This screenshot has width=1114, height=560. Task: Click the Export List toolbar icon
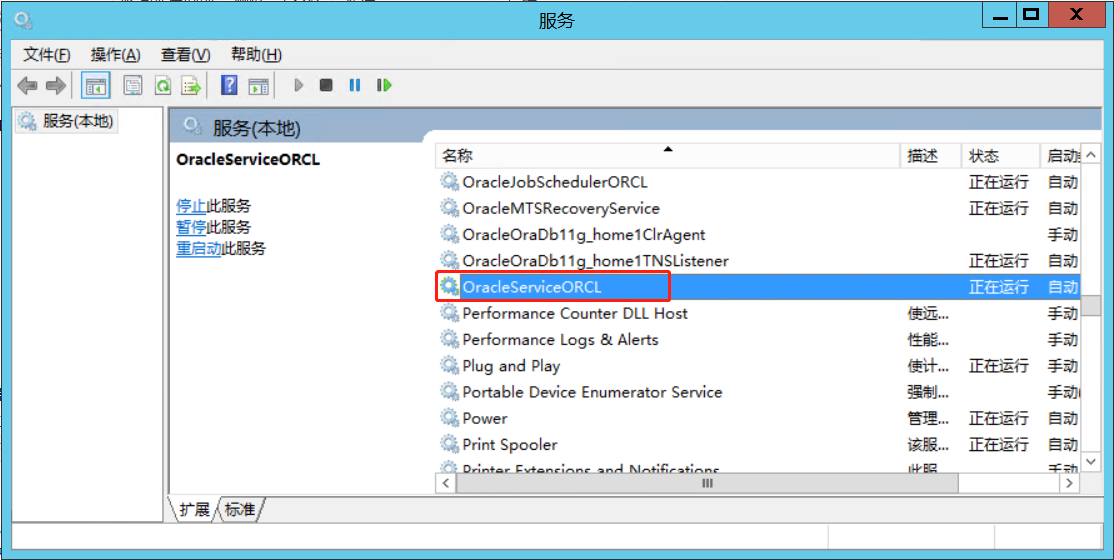pos(191,86)
